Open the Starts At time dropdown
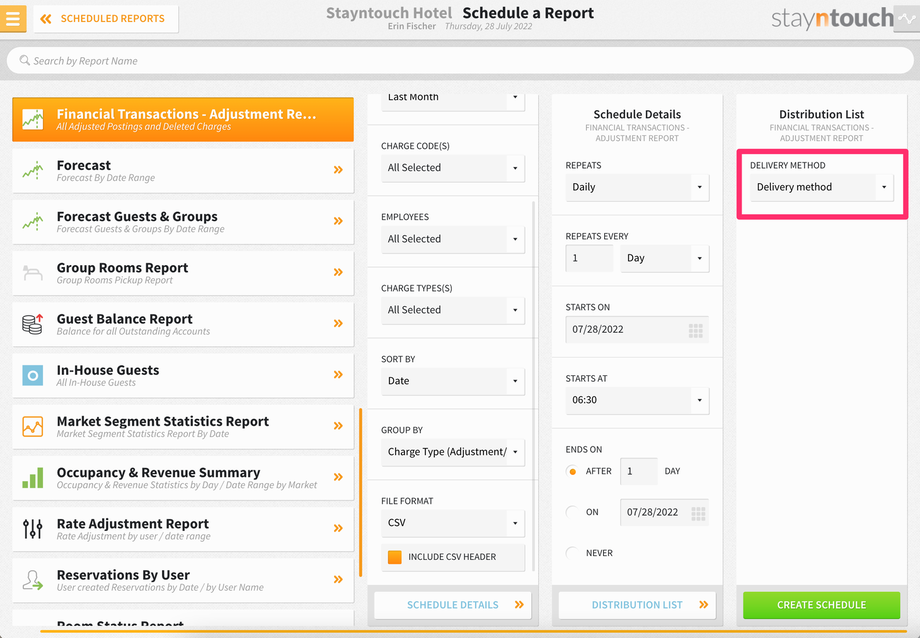 coord(637,400)
